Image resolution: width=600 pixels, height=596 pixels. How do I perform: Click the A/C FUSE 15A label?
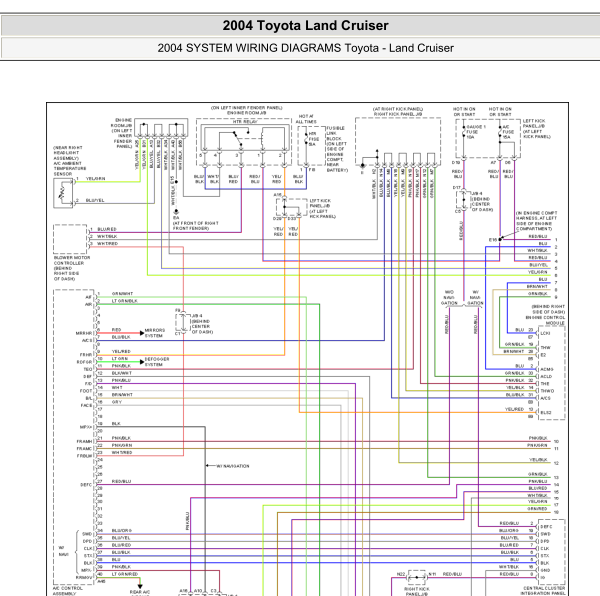507,132
